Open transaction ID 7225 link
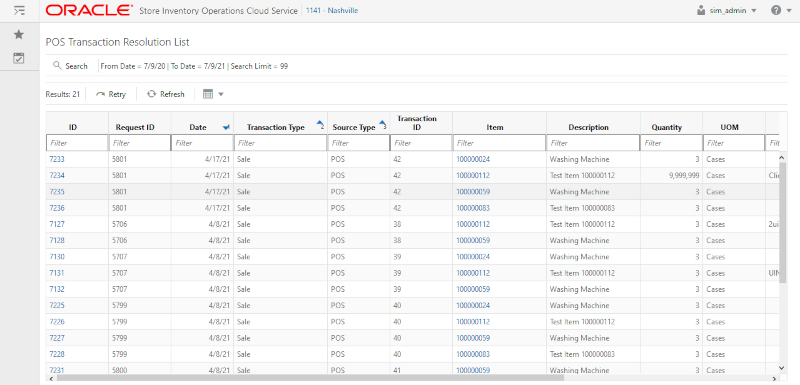 click(x=57, y=305)
